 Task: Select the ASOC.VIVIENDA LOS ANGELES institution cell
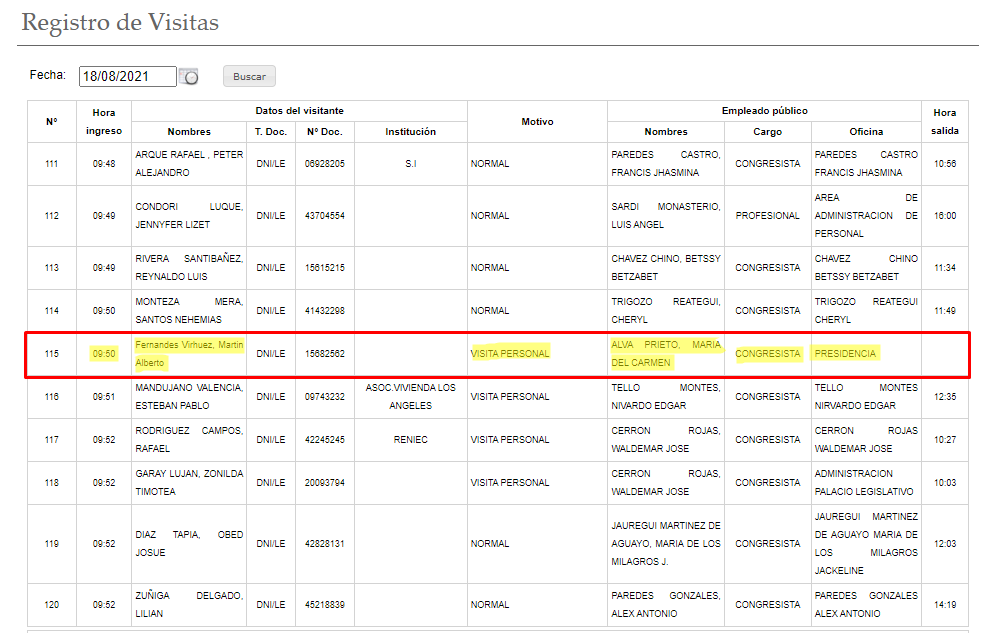pyautogui.click(x=410, y=396)
